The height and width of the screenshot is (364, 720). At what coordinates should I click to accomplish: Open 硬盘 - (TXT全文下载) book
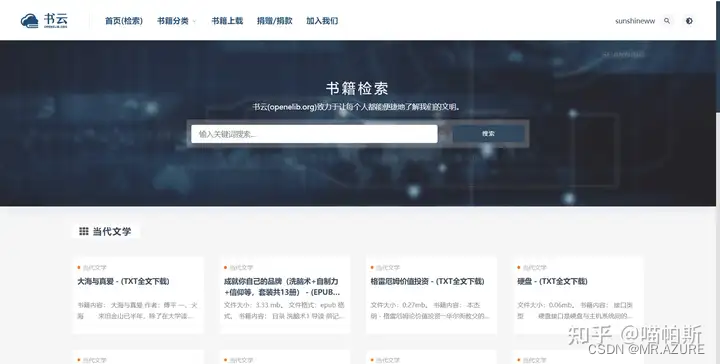point(552,281)
